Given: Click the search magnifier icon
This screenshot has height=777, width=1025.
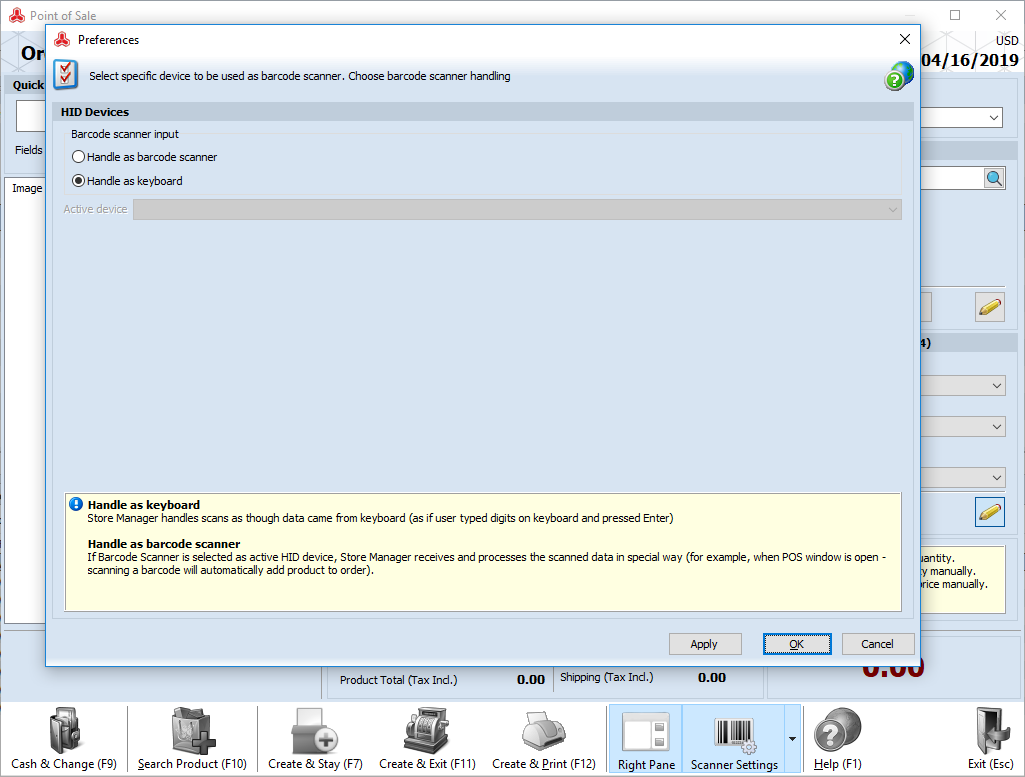Looking at the screenshot, I should [994, 178].
